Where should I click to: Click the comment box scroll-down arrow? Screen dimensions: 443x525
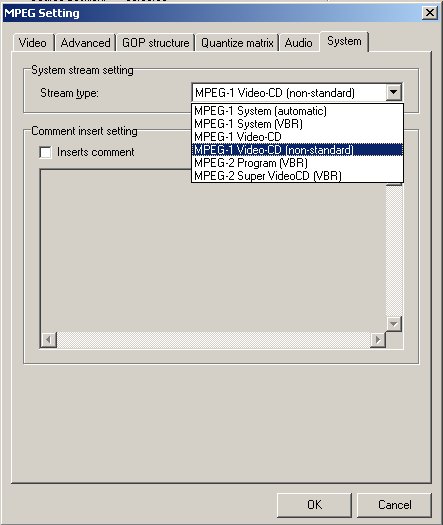click(394, 324)
